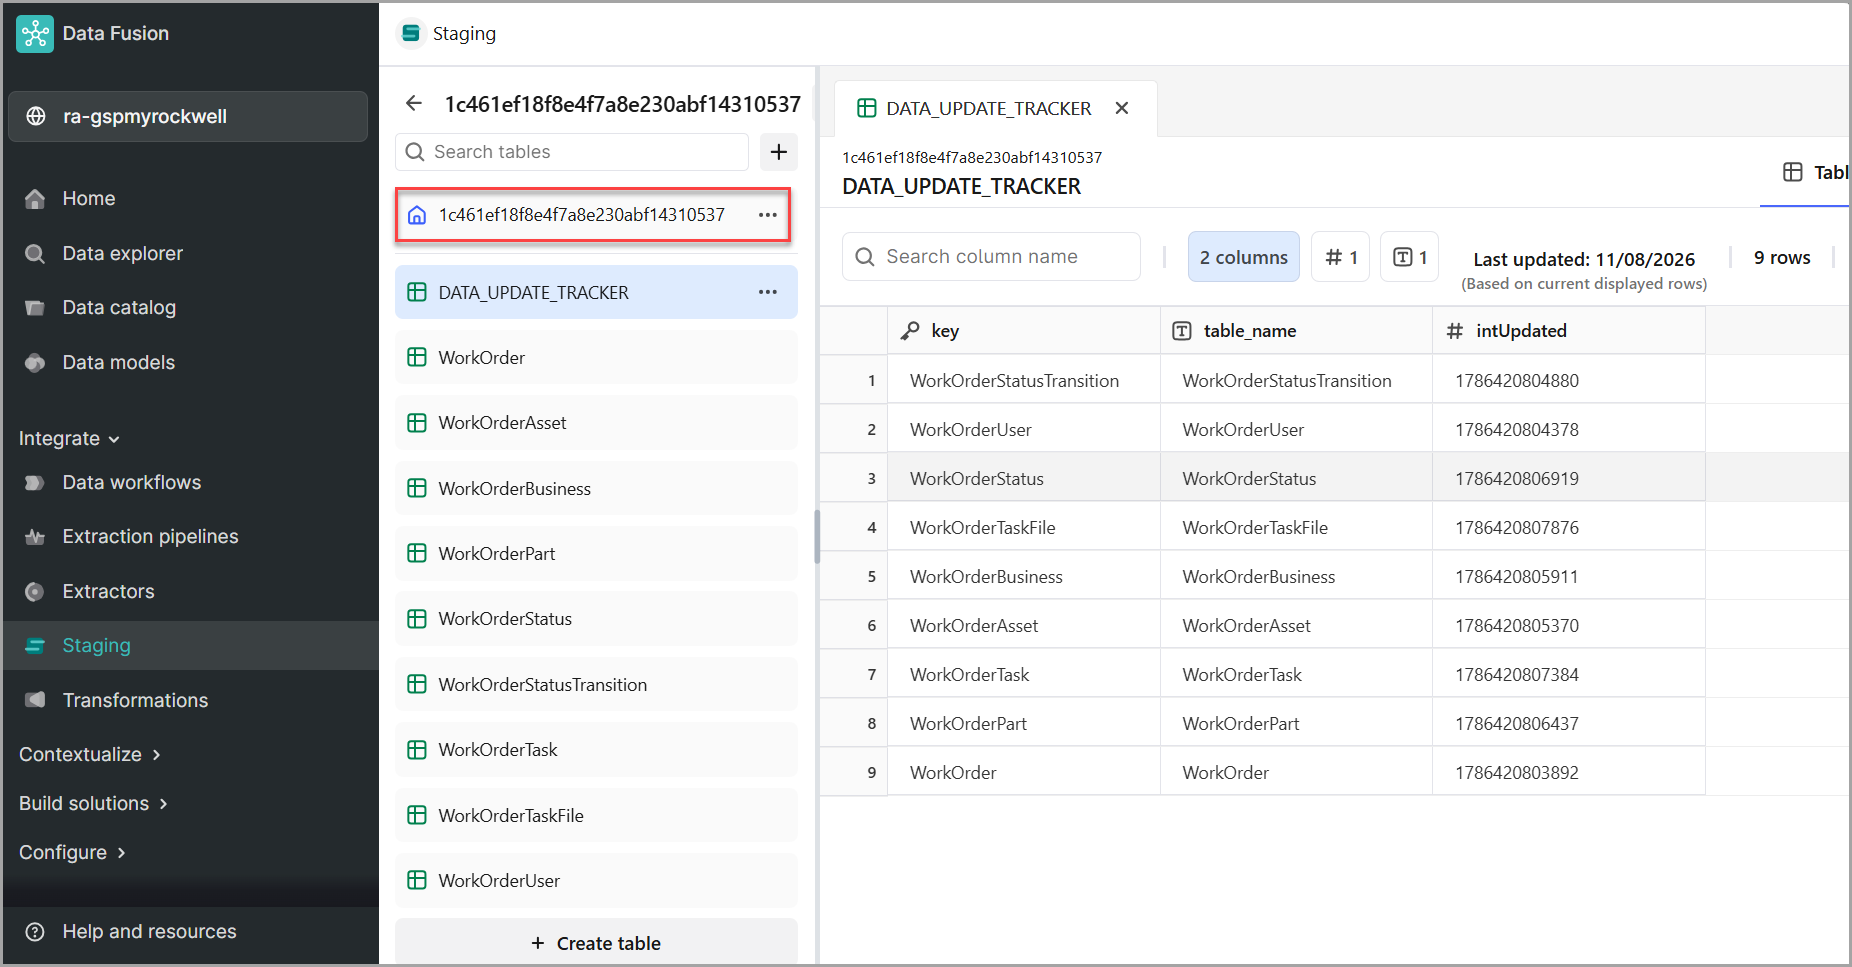Click the Data catalog folder icon
The width and height of the screenshot is (1852, 967).
(x=35, y=308)
